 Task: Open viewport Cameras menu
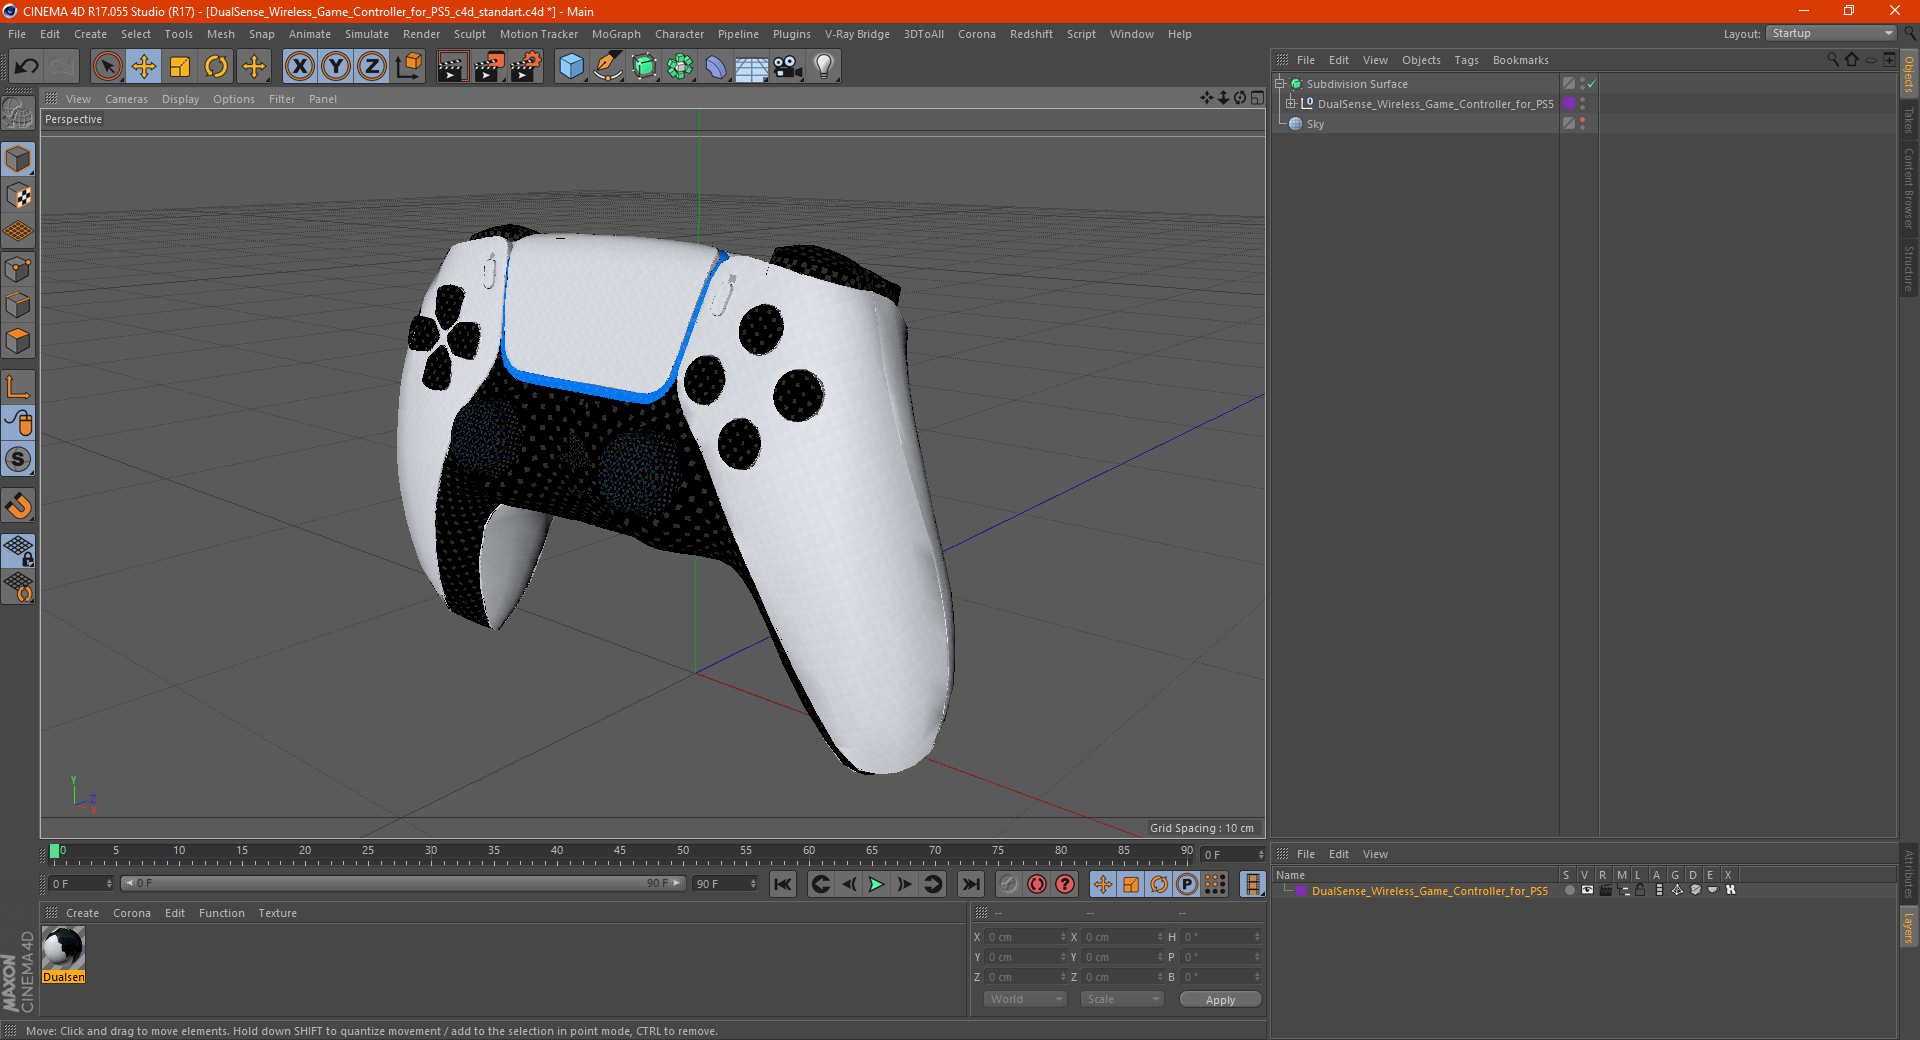click(x=126, y=99)
